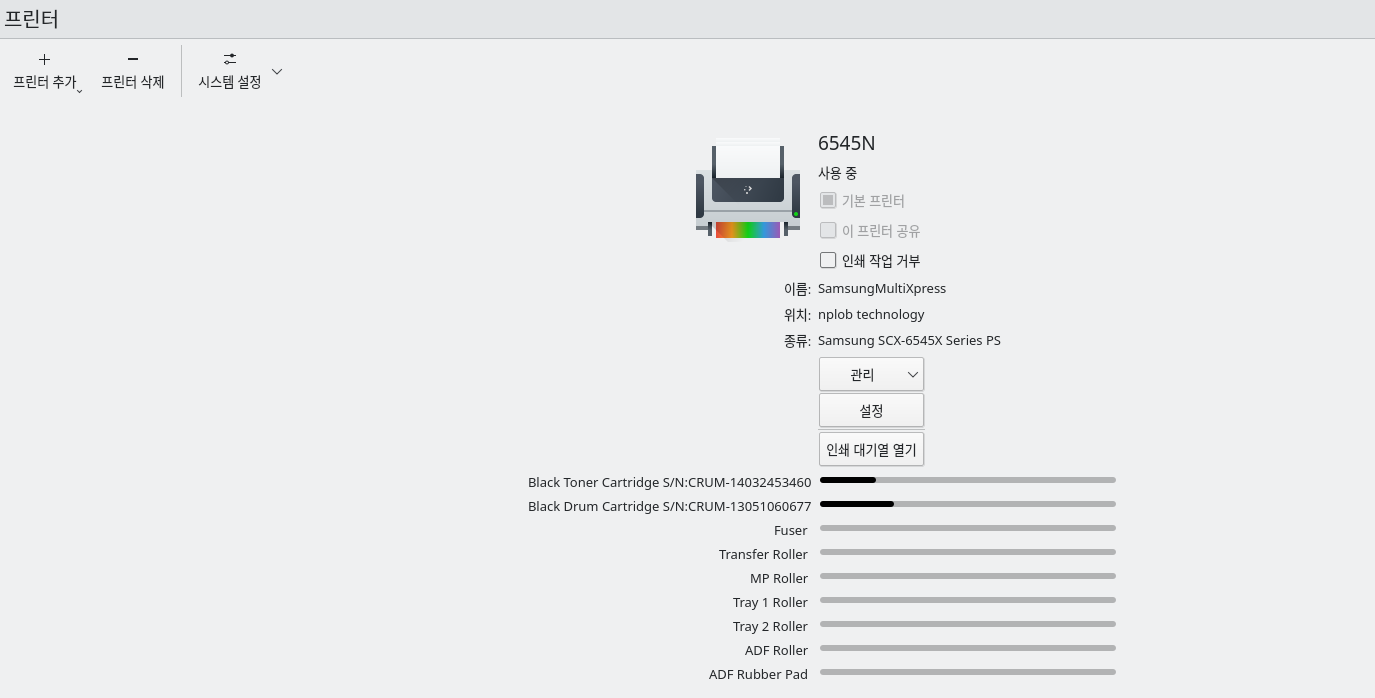1375x698 pixels.
Task: Click the MP Roller level bar
Action: pyautogui.click(x=967, y=576)
